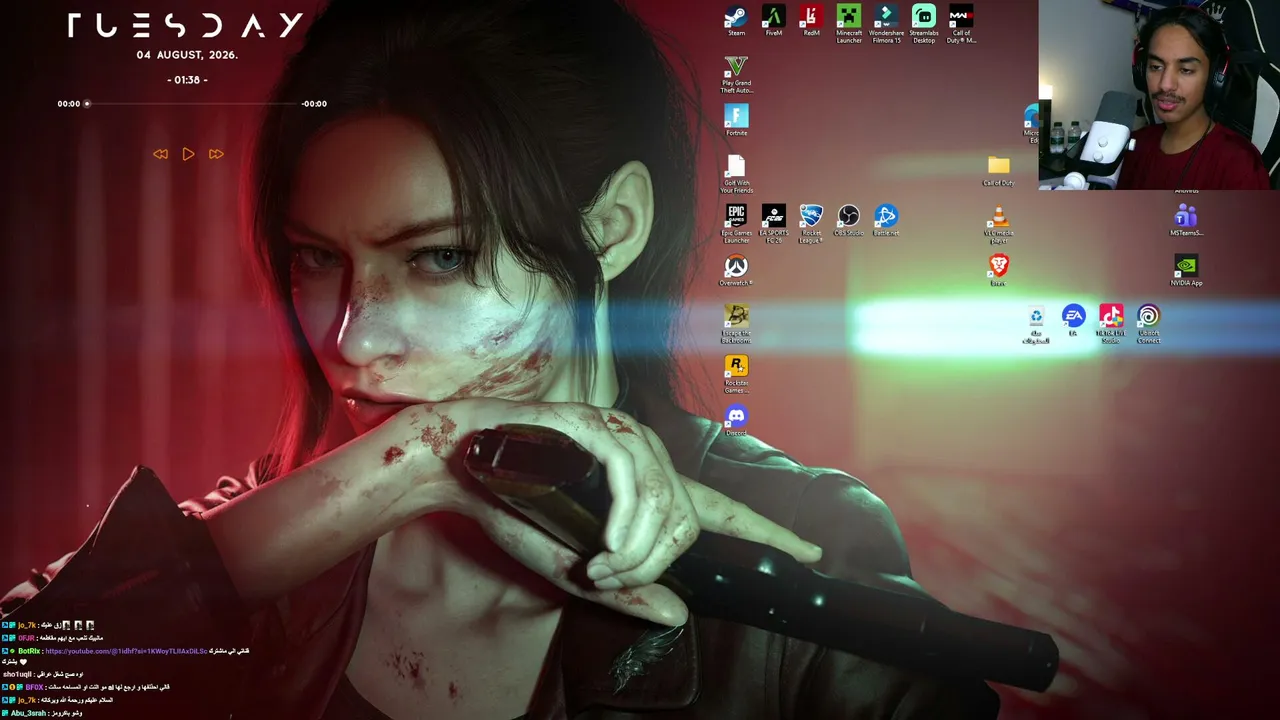1280x720 pixels.
Task: Click username 0FJR in chat
Action: [26, 638]
